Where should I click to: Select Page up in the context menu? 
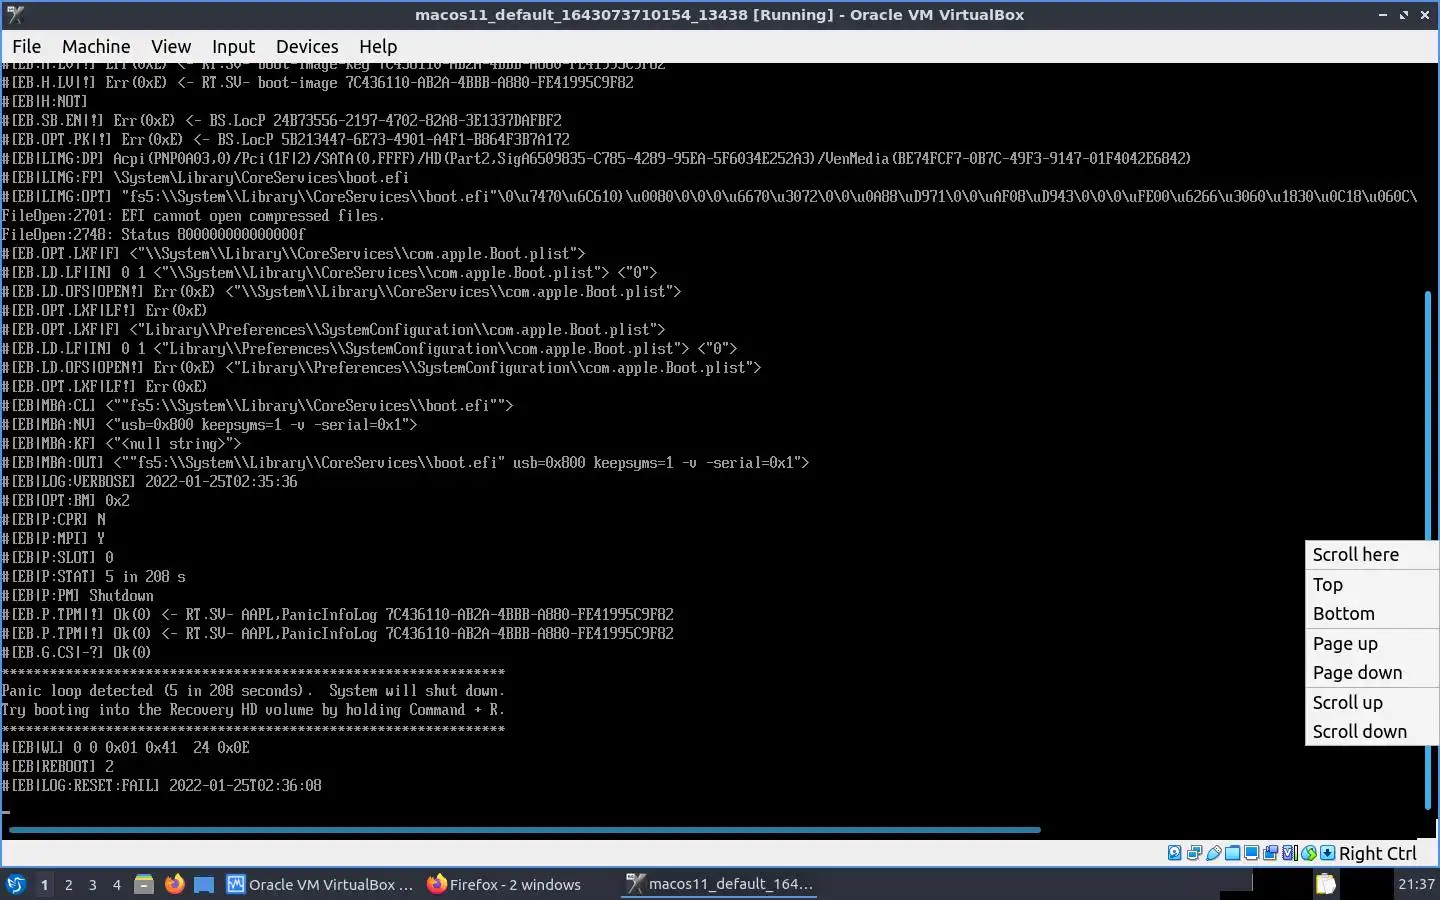(1371, 644)
